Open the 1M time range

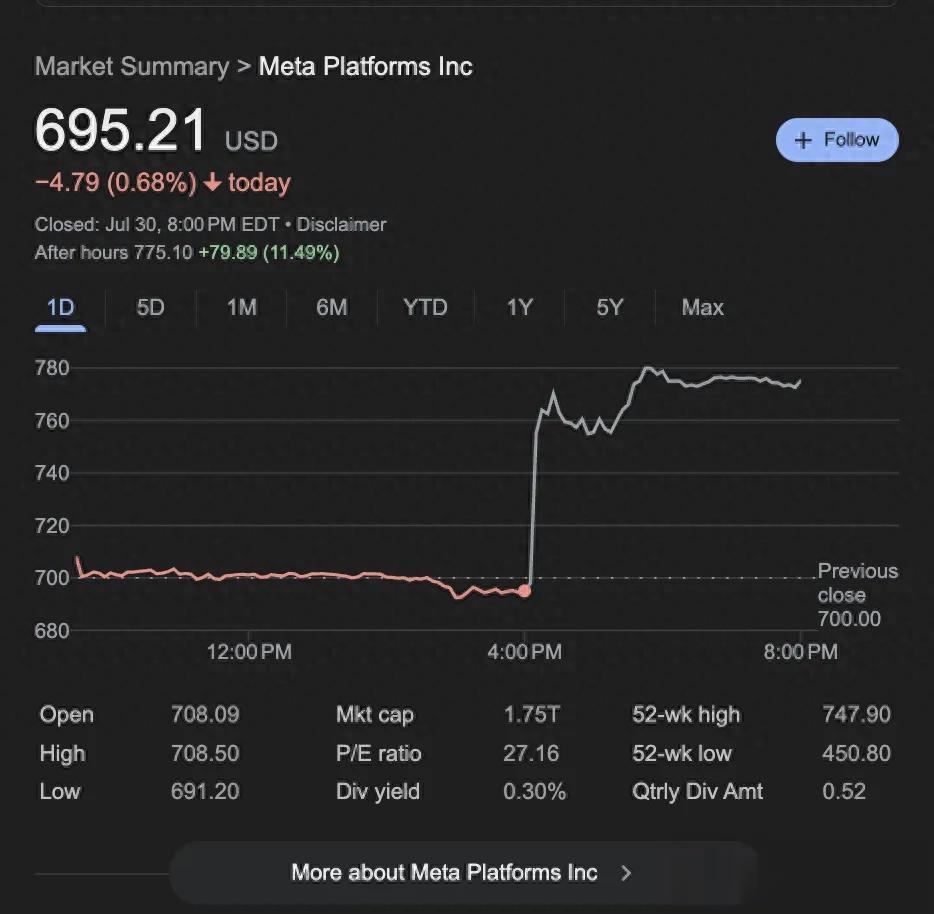click(x=240, y=308)
